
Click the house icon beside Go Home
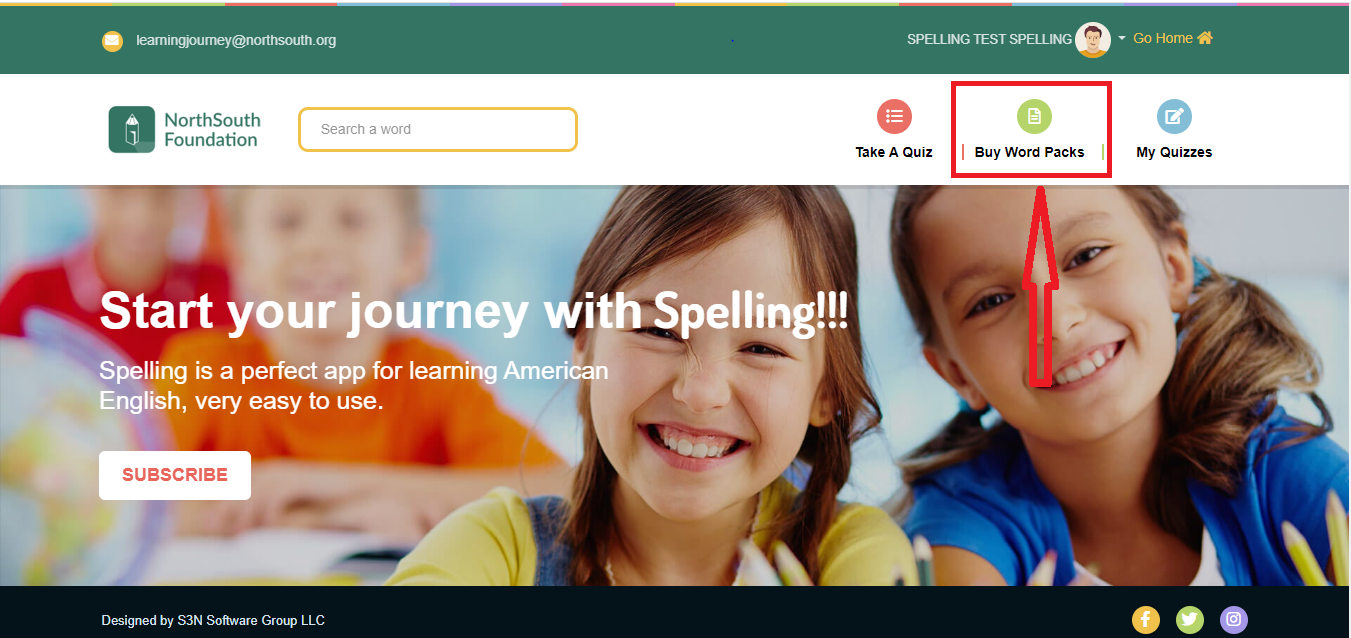point(1205,38)
